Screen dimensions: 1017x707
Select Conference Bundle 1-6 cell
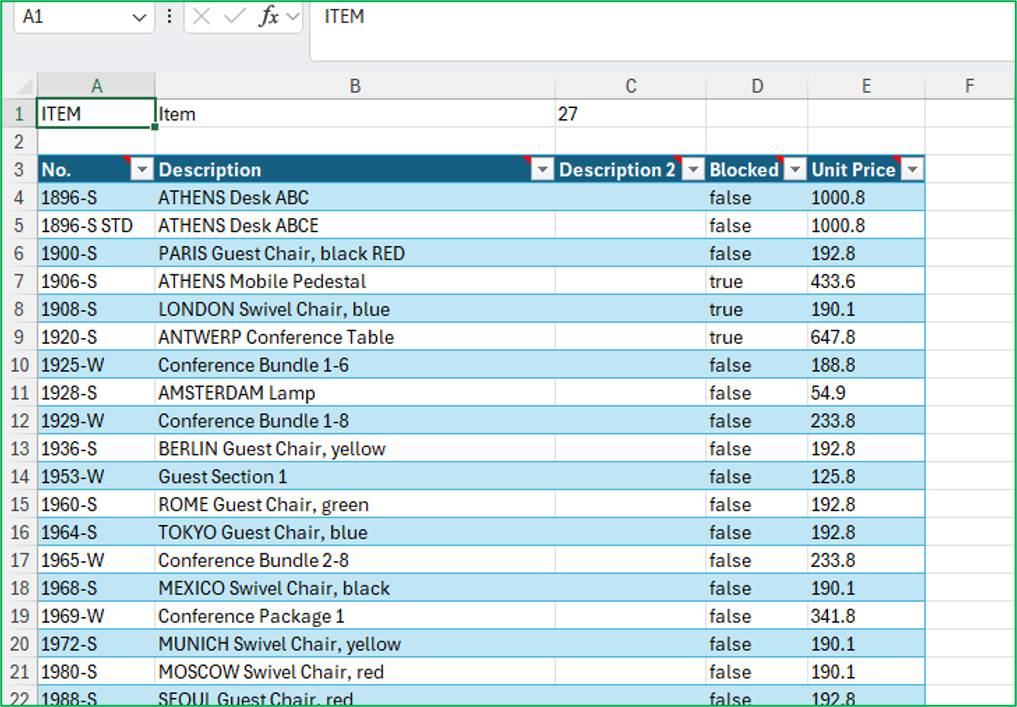[355, 365]
